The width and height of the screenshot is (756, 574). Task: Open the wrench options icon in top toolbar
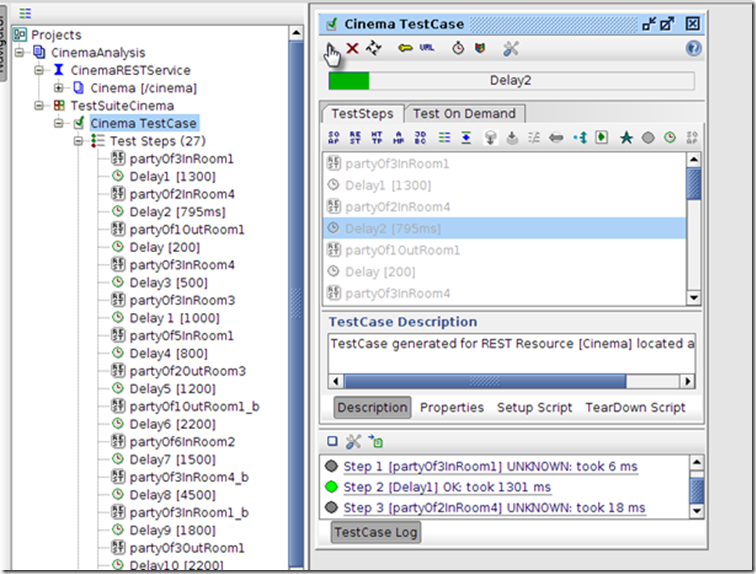click(511, 48)
